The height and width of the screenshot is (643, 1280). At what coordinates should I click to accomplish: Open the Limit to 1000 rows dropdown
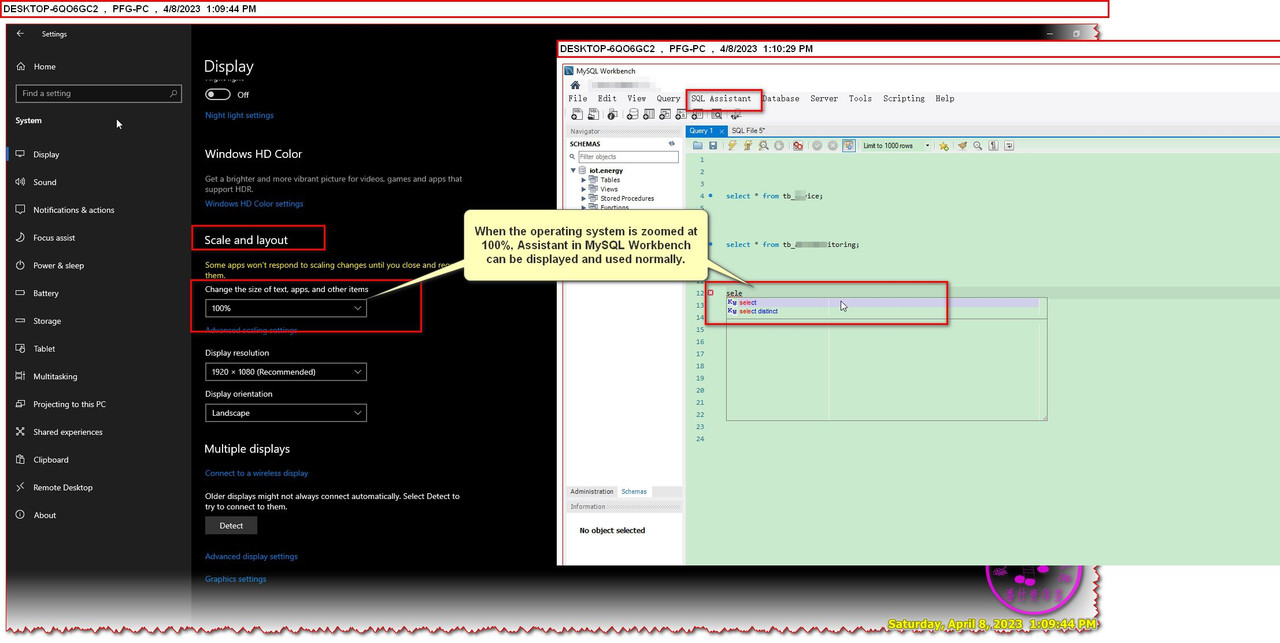[896, 146]
